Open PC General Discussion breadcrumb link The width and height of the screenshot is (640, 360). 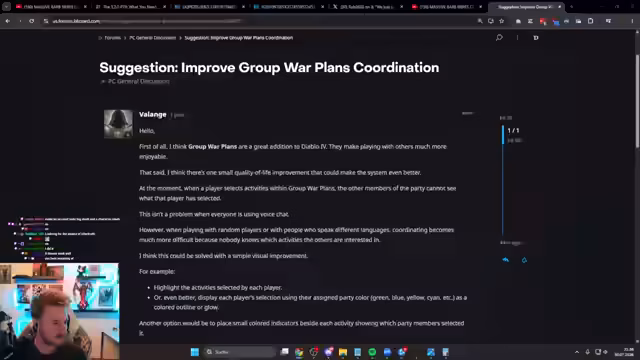[153, 38]
